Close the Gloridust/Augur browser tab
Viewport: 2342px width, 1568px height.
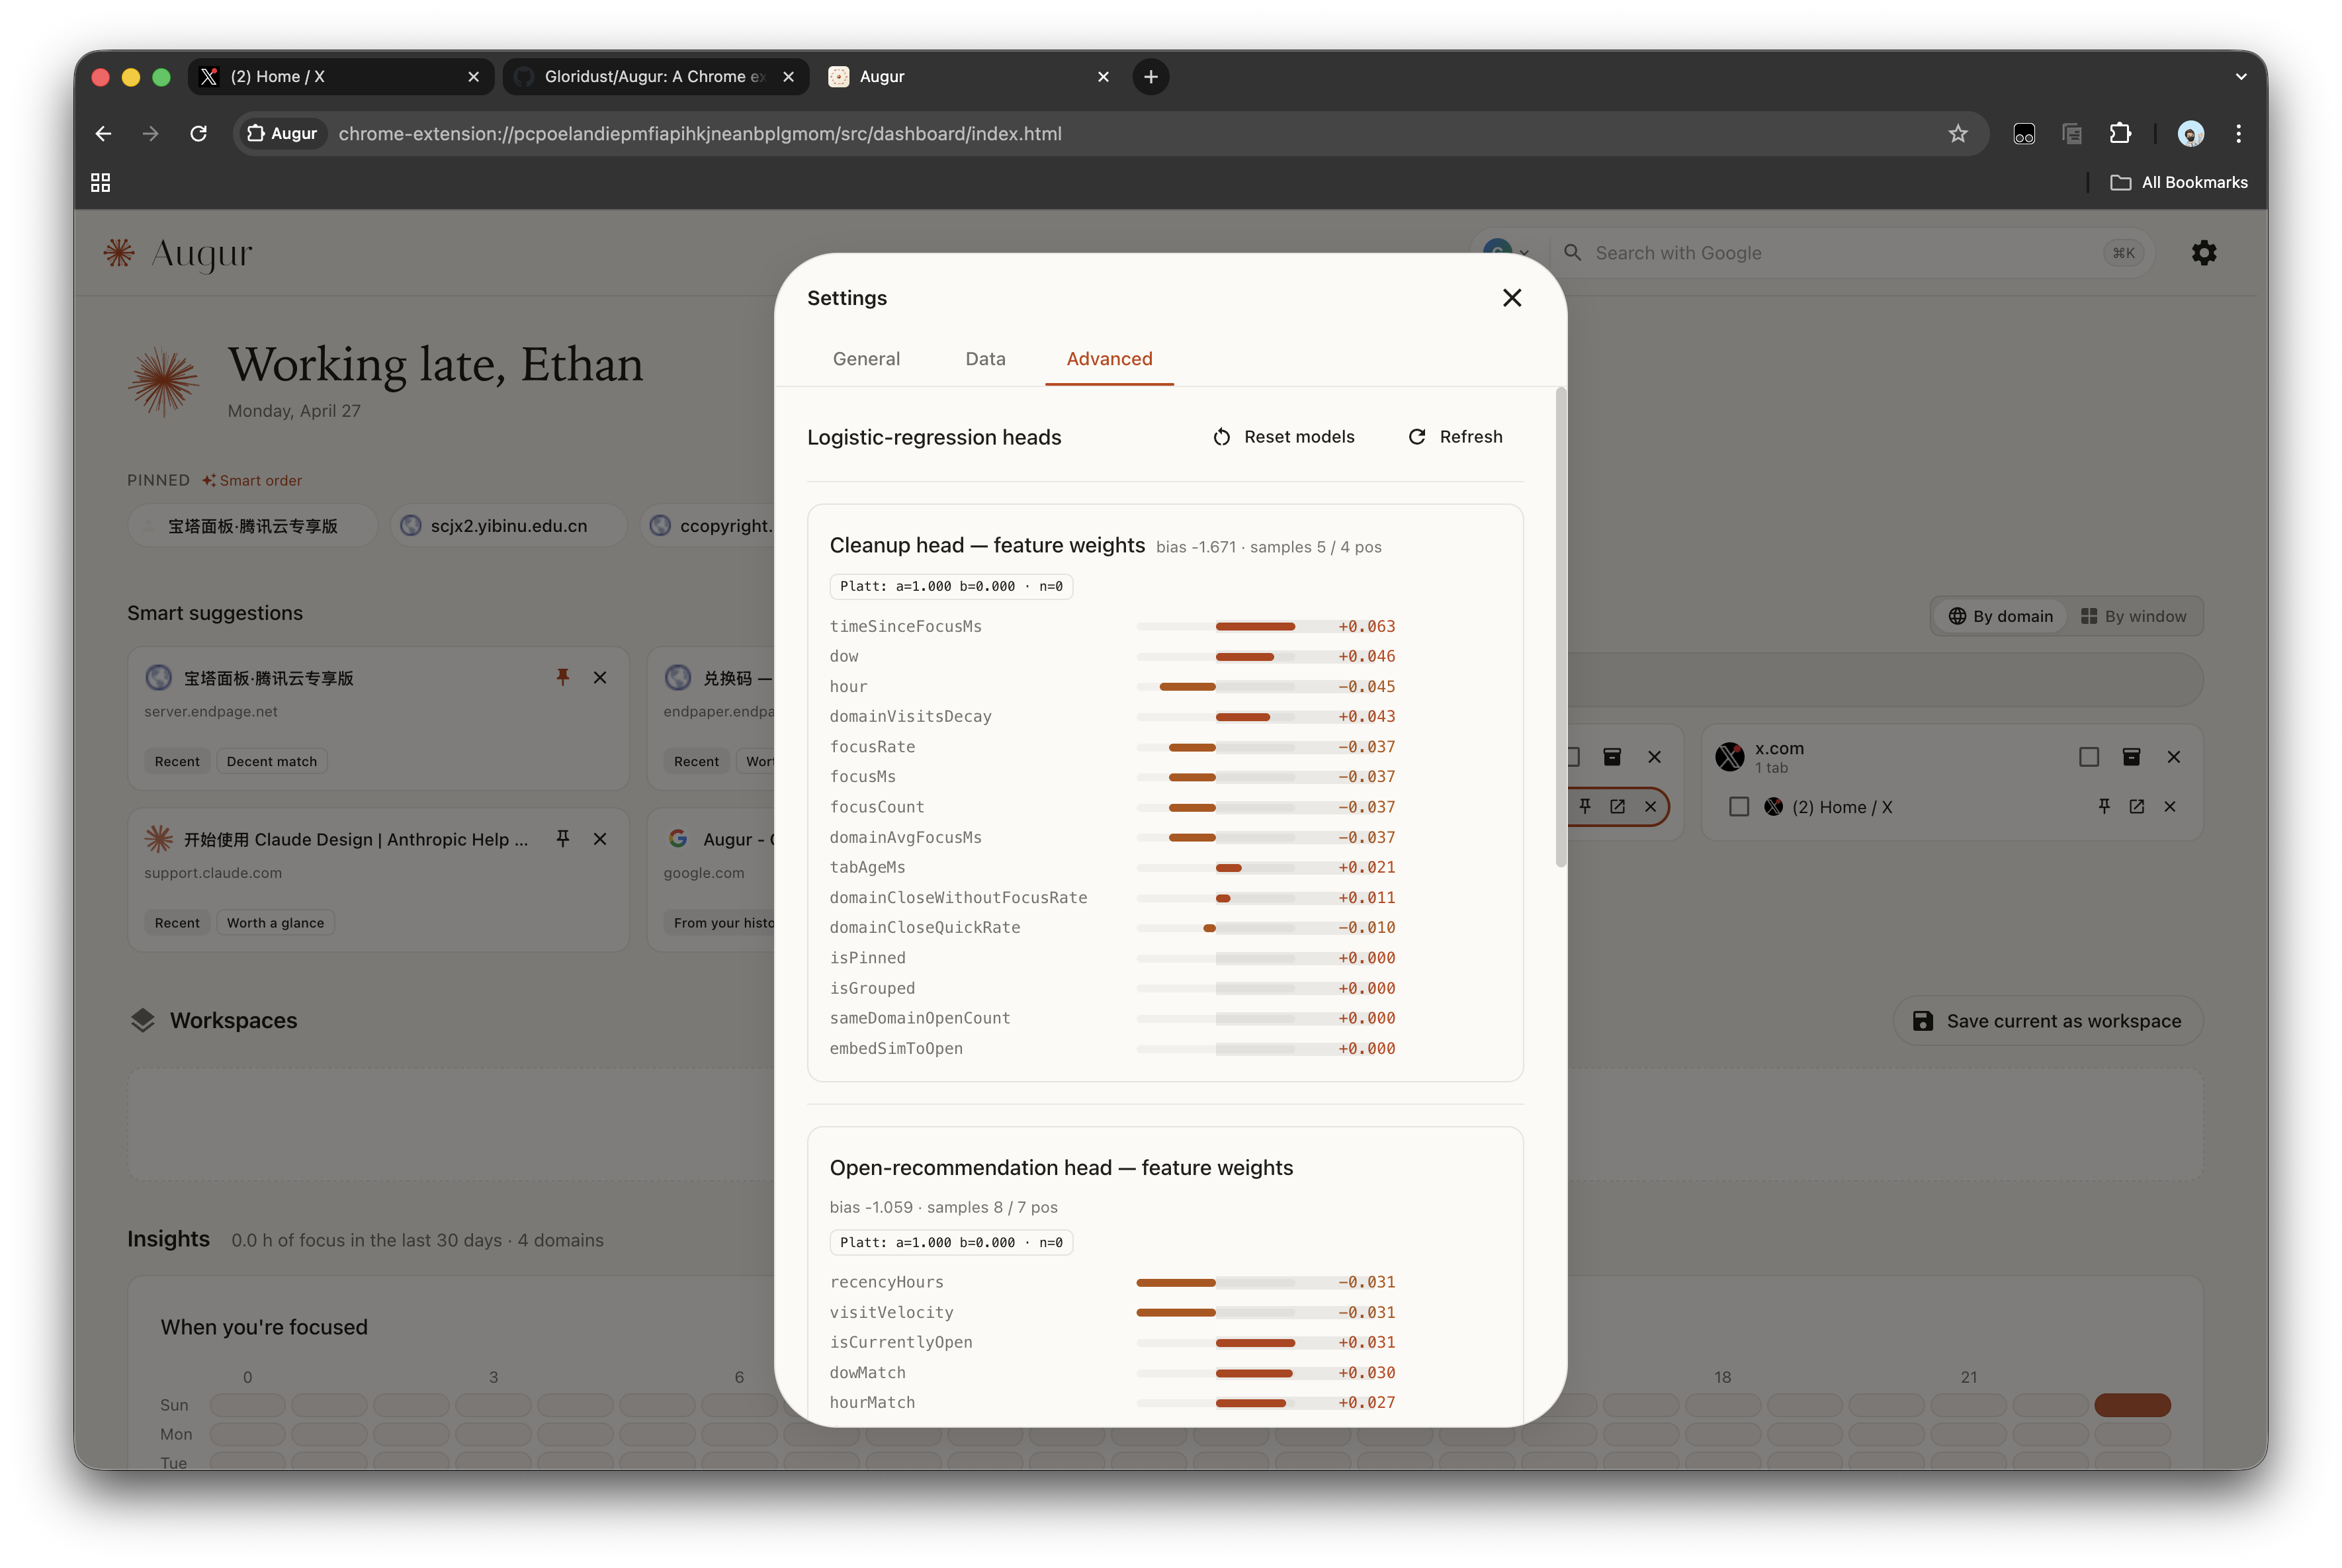pos(788,76)
